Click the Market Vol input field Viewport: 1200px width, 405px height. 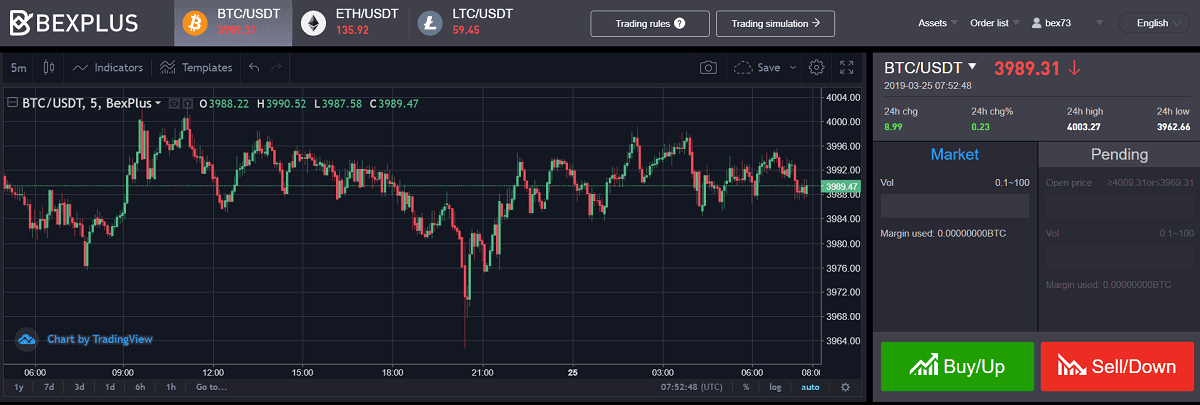954,206
